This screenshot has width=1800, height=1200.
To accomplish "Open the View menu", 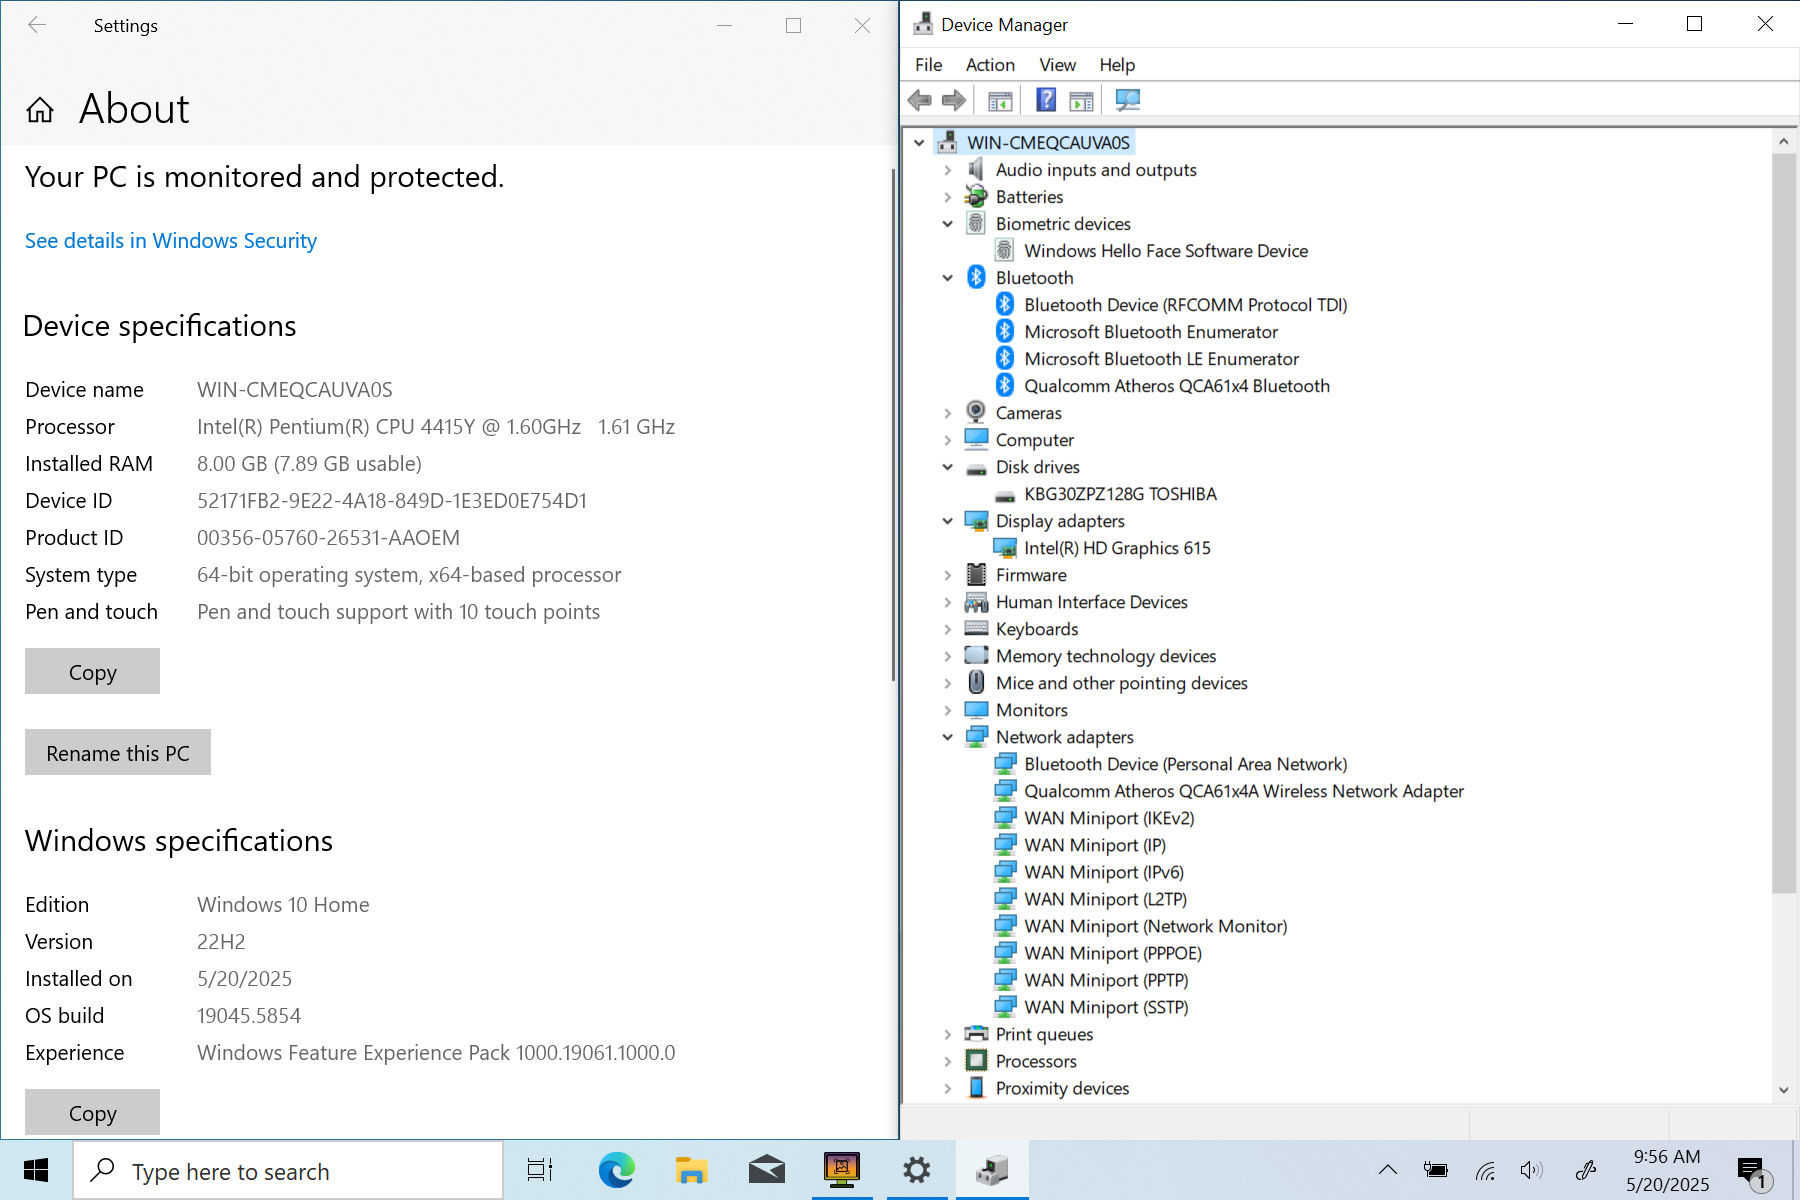I will 1057,65.
